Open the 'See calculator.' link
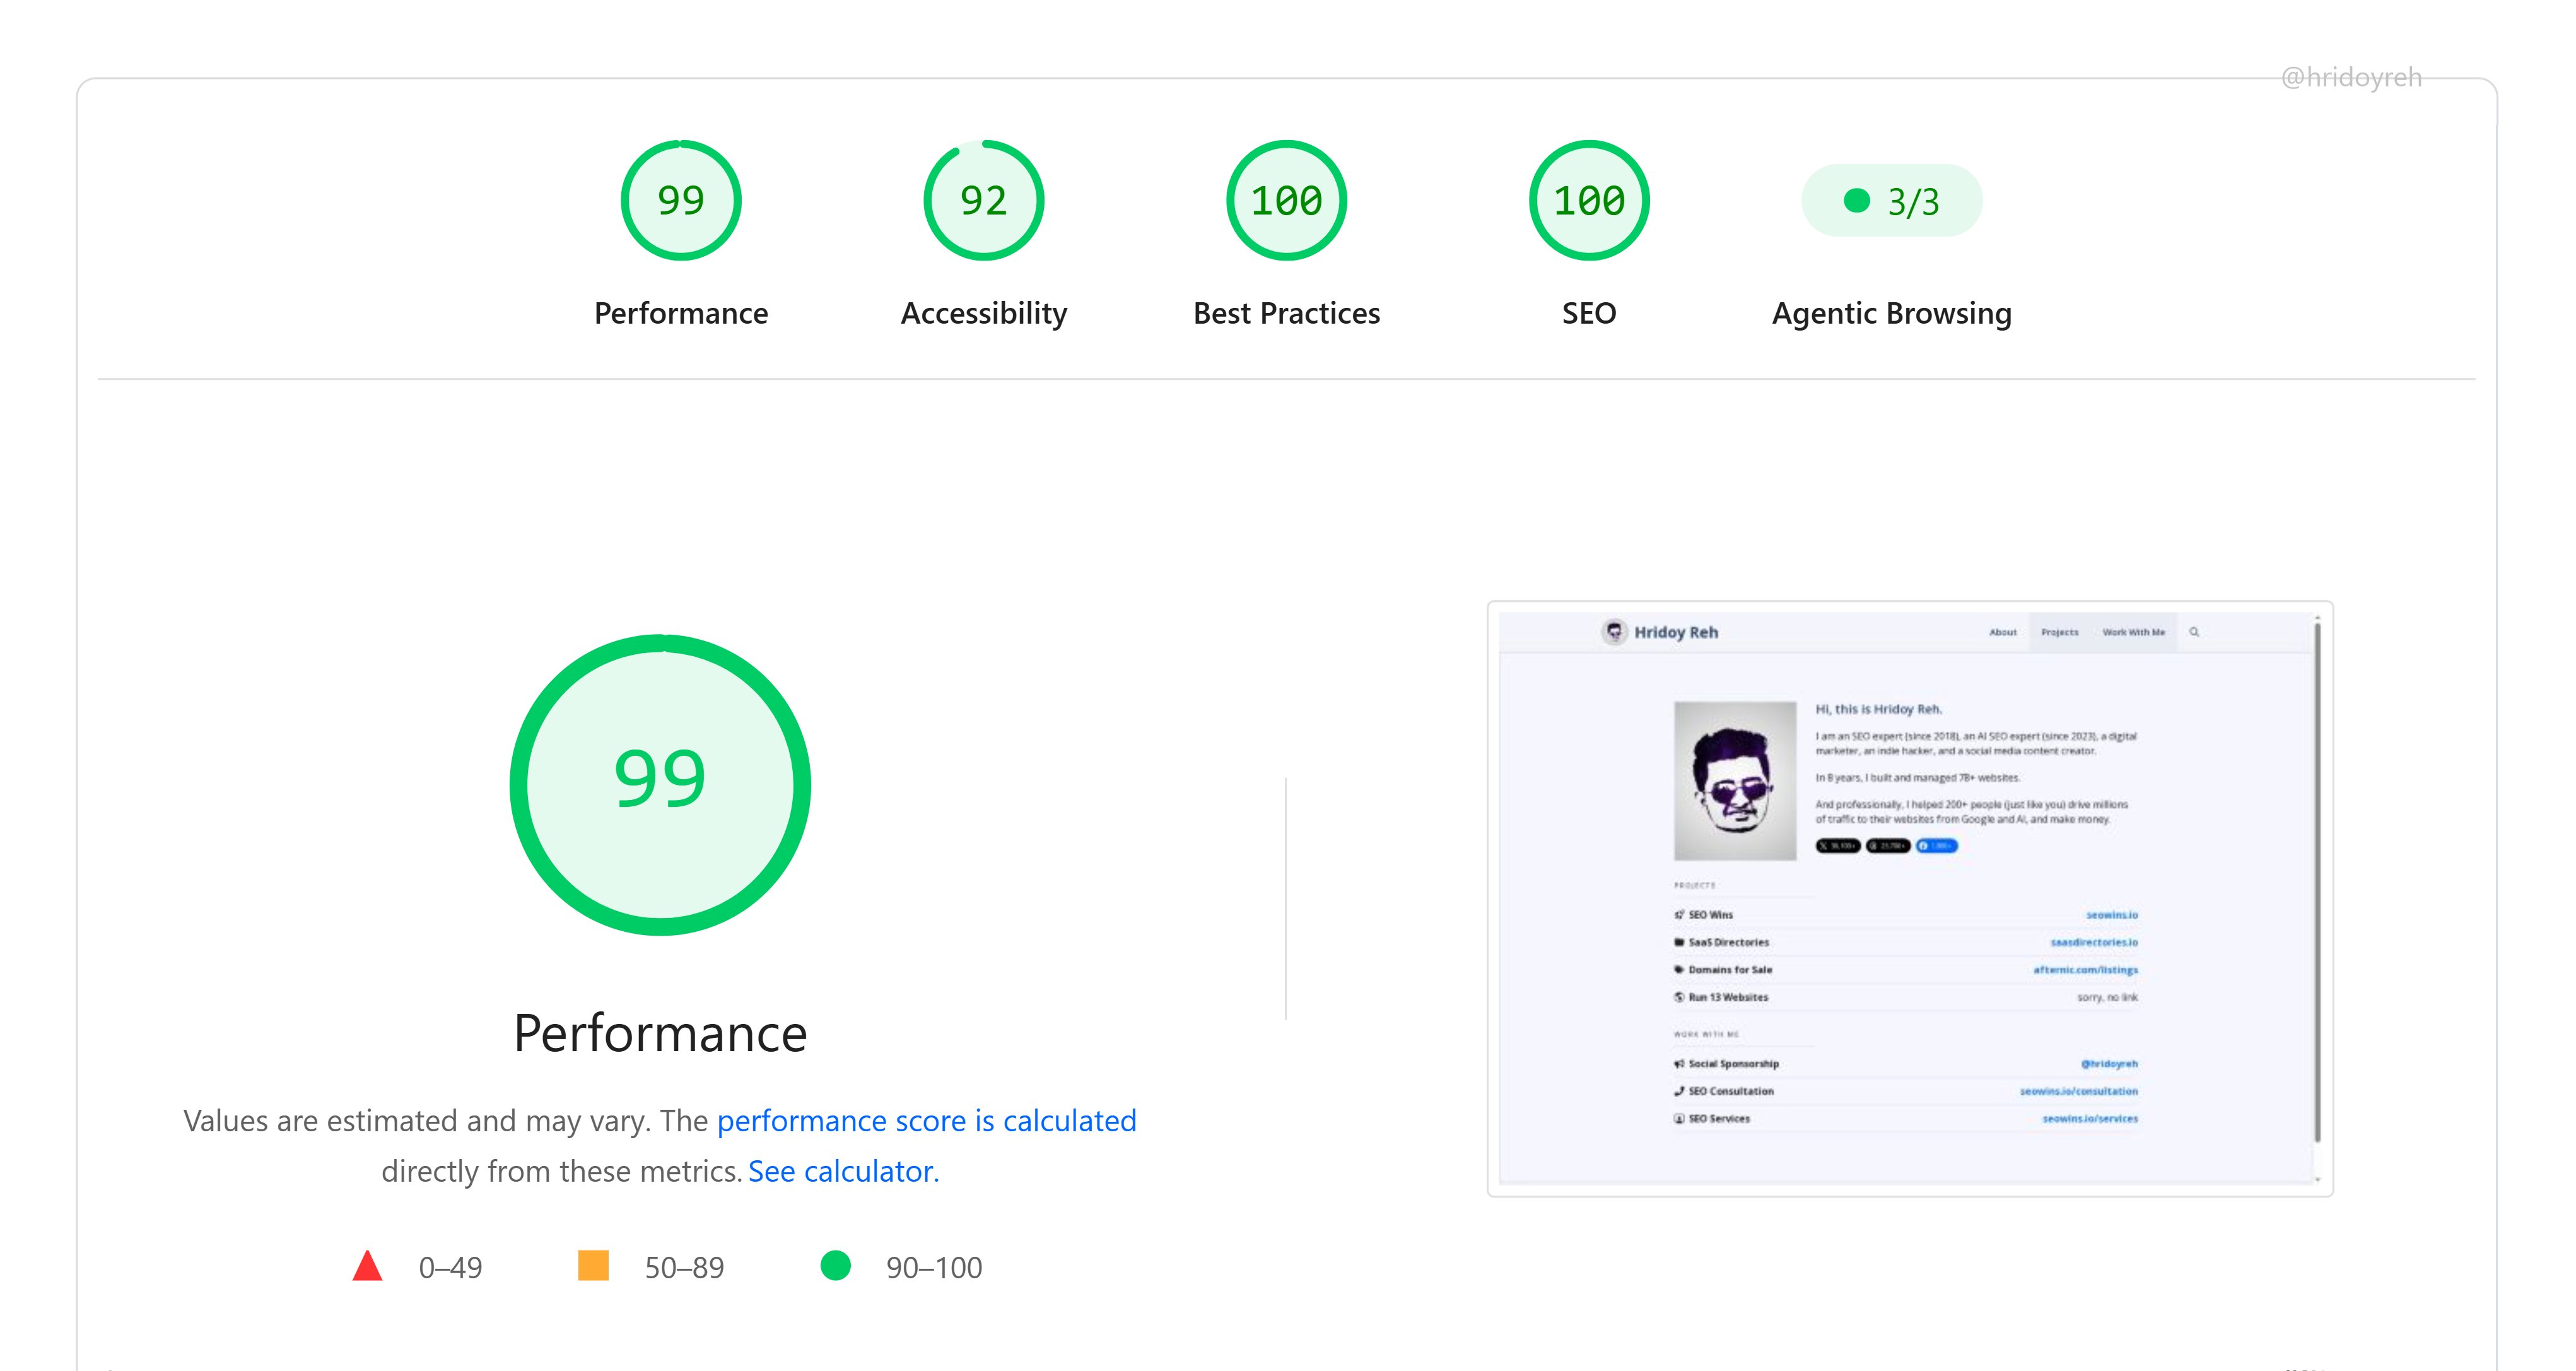The width and height of the screenshot is (2576, 1371). click(x=844, y=1171)
